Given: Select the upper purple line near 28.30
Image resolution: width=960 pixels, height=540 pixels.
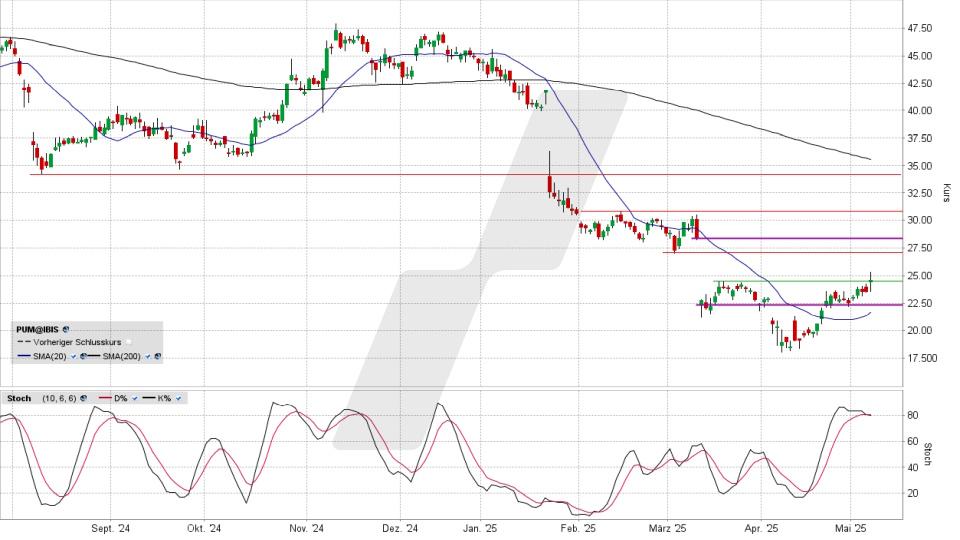Looking at the screenshot, I should 797,238.
